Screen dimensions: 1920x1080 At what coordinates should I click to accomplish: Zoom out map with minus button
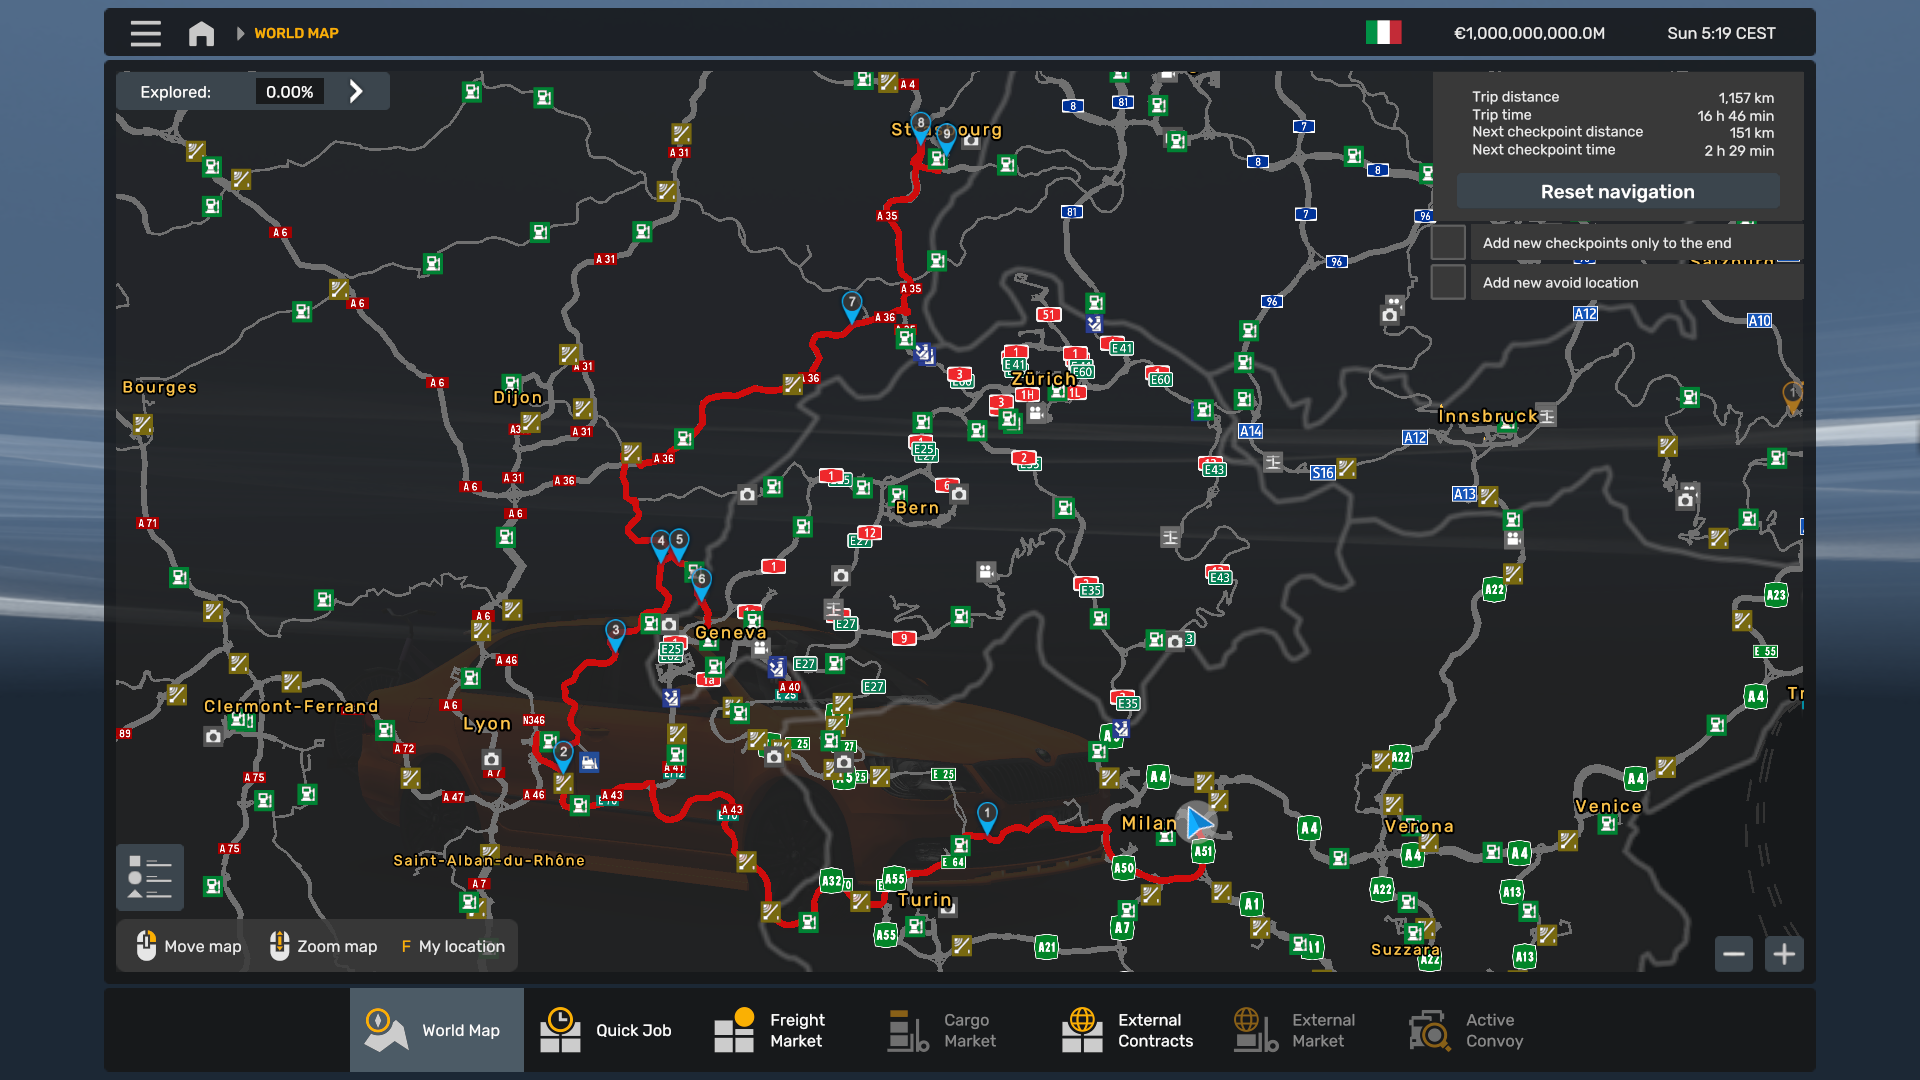click(1734, 954)
